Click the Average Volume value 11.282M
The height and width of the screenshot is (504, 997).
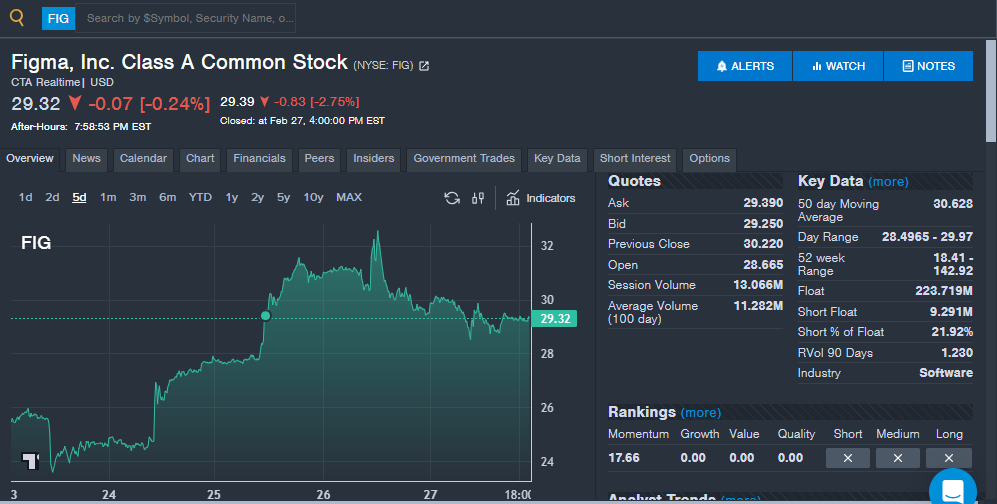(x=758, y=306)
